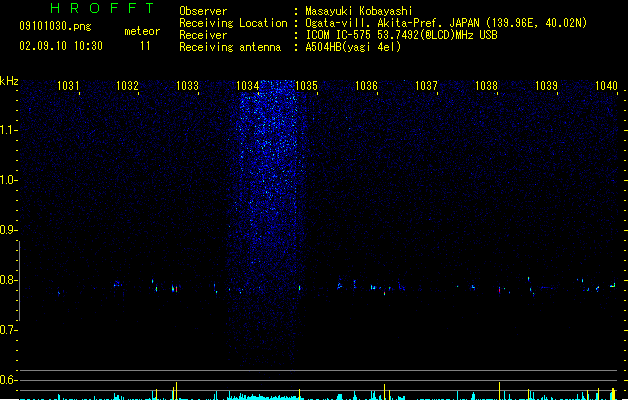Click the date stamp 02.09.10 10:30
Viewport: 629px width, 400px height.
(x=61, y=46)
